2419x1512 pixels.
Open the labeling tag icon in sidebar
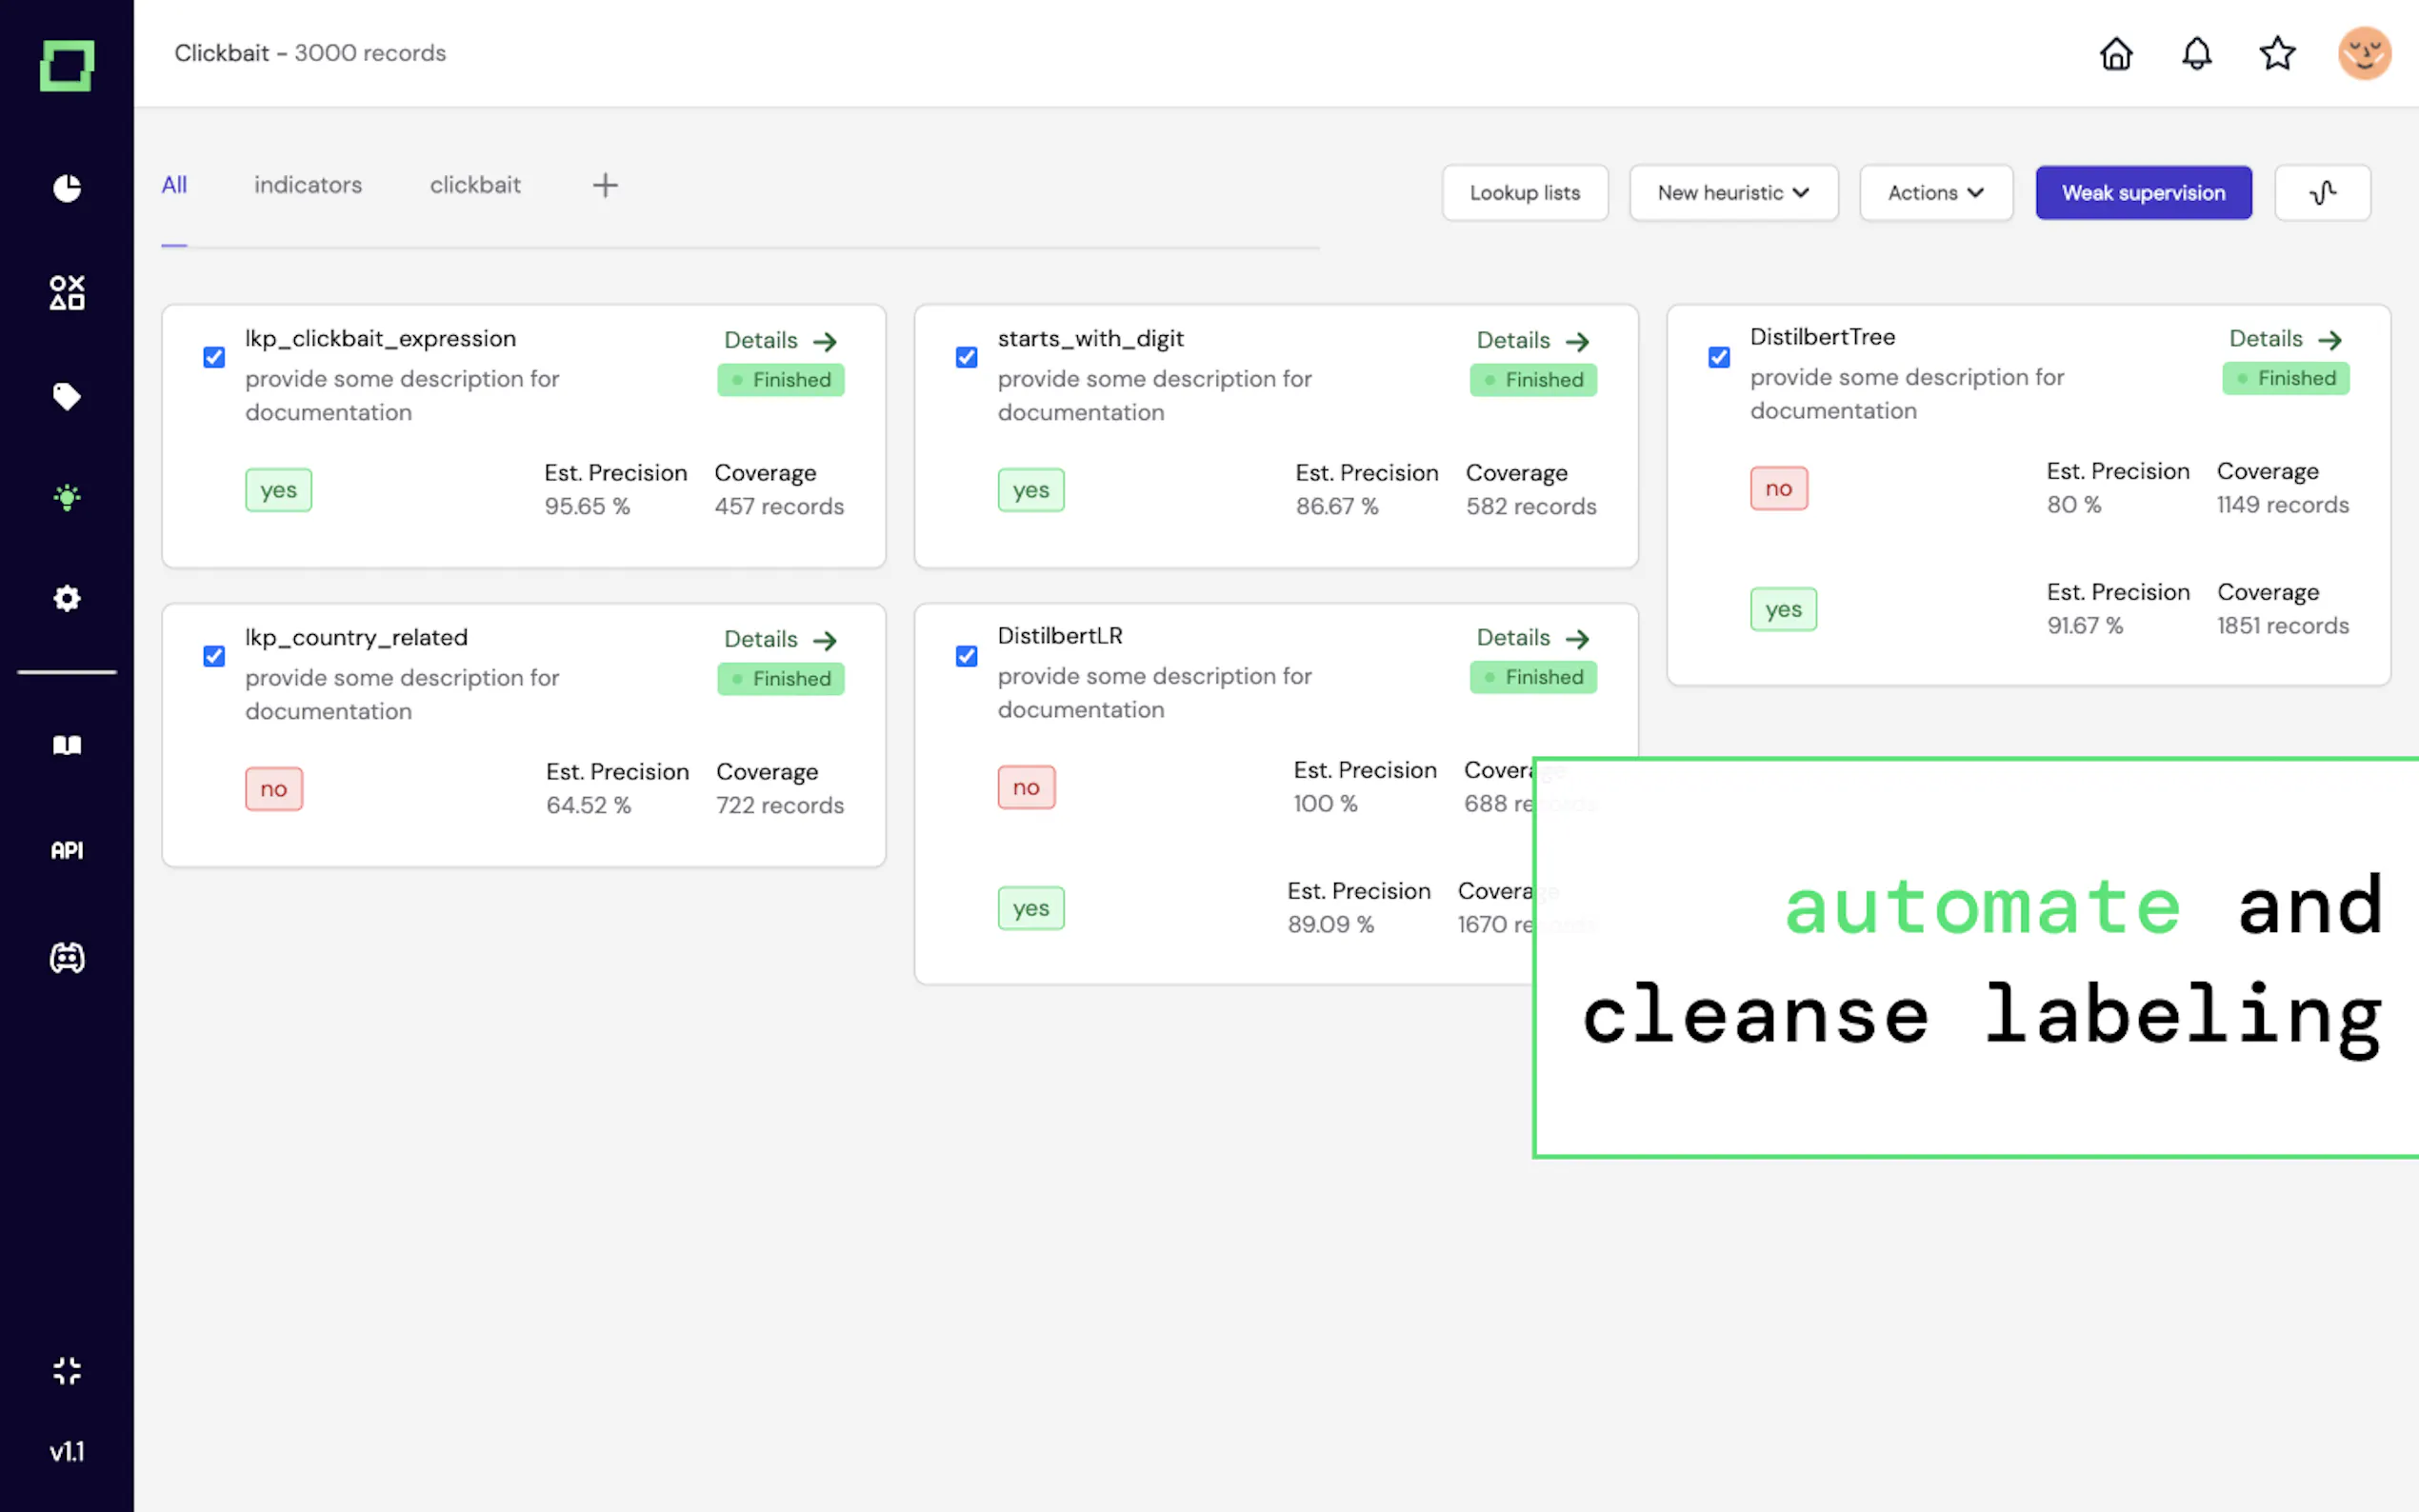point(67,397)
